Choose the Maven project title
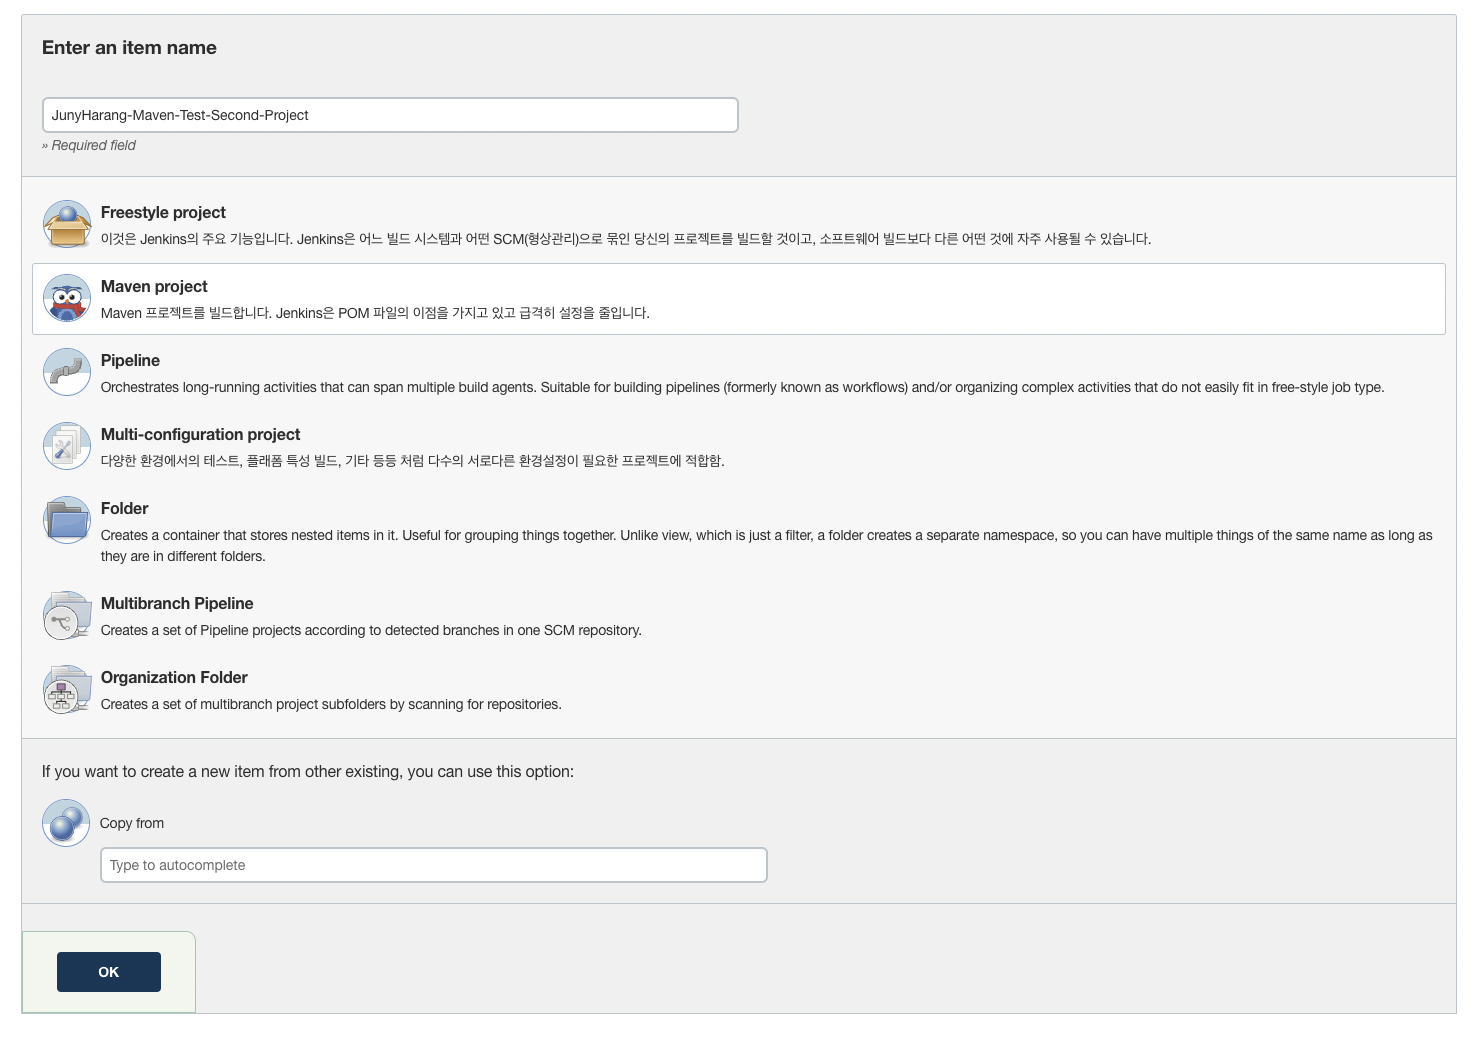 click(x=154, y=286)
